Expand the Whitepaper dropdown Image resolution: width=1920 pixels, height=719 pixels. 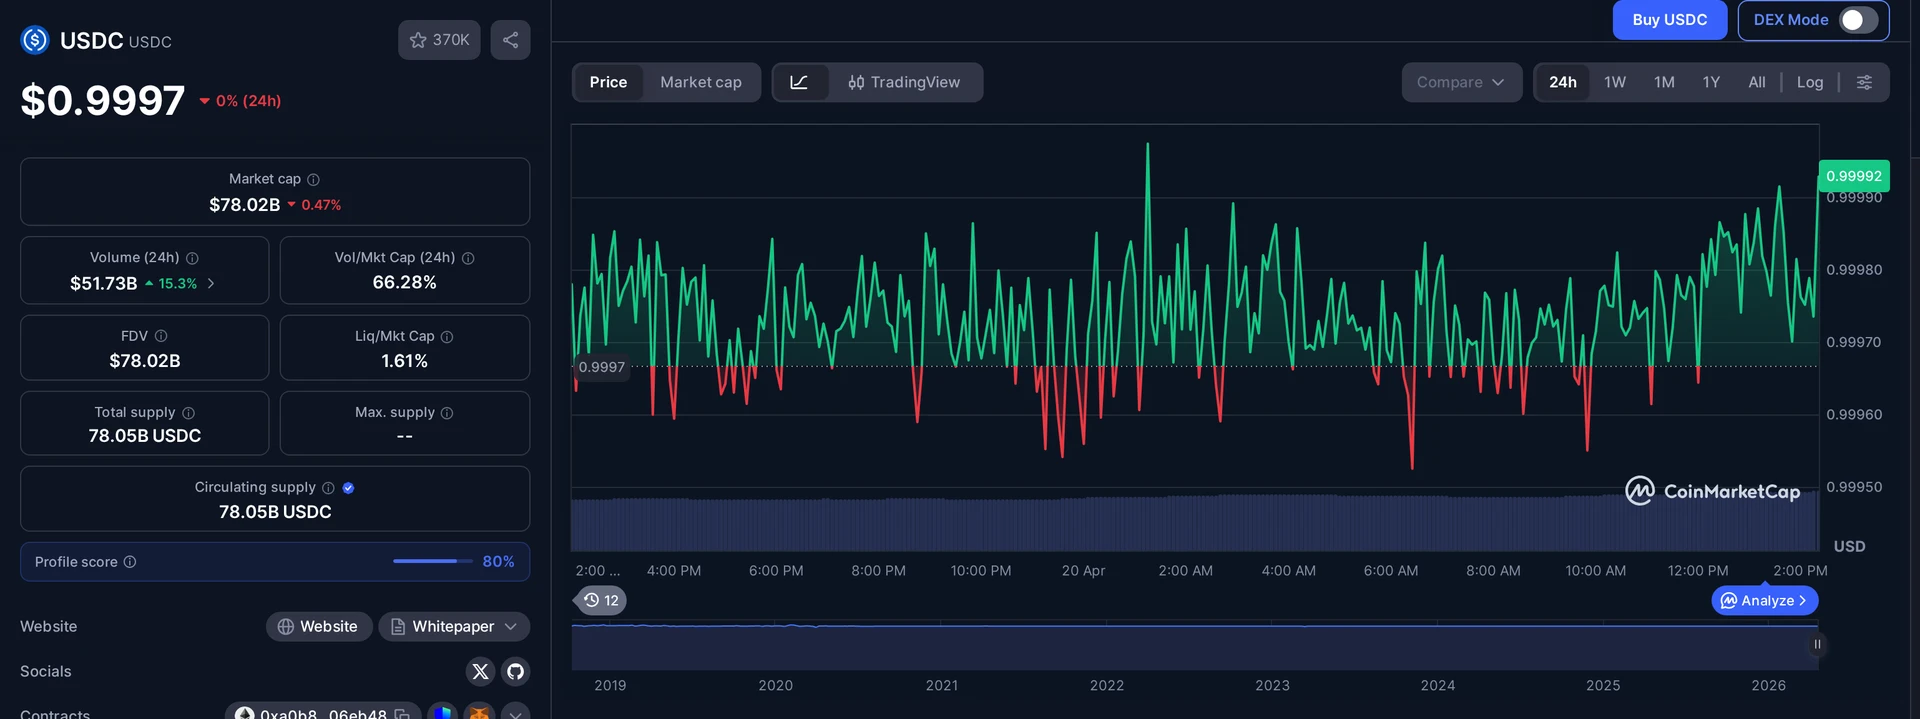coord(454,626)
